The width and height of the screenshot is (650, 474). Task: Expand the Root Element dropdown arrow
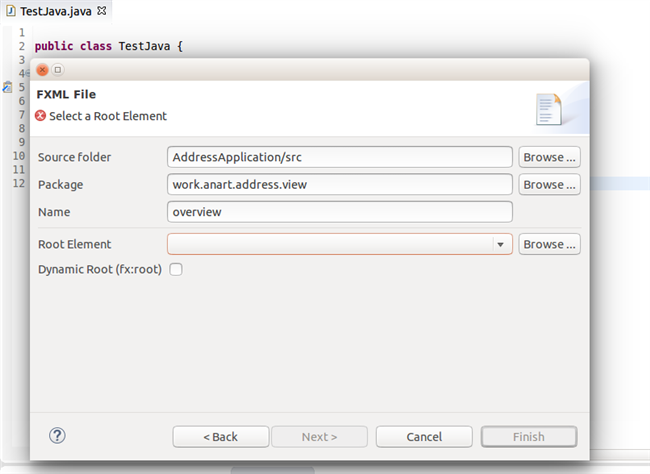500,244
